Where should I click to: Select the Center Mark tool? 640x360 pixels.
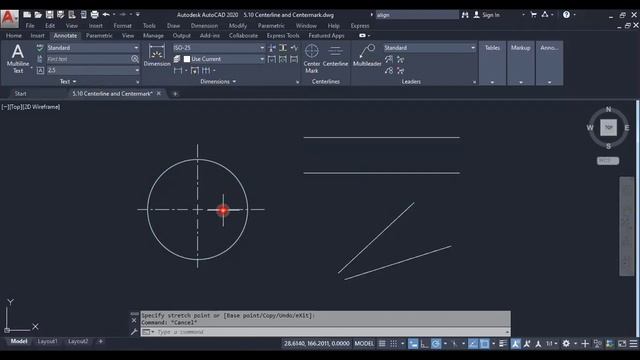coord(312,58)
